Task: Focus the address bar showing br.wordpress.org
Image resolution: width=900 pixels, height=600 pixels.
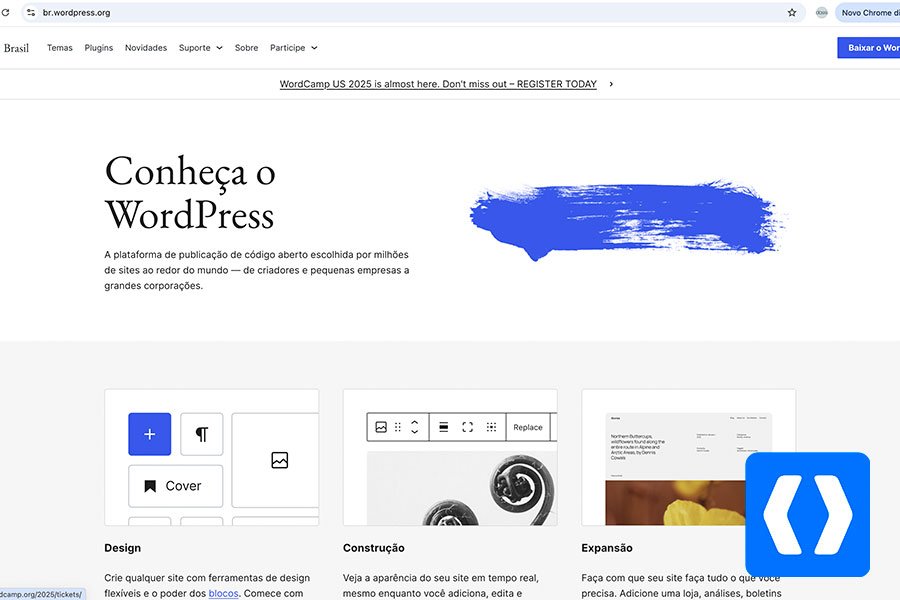Action: click(x=413, y=12)
